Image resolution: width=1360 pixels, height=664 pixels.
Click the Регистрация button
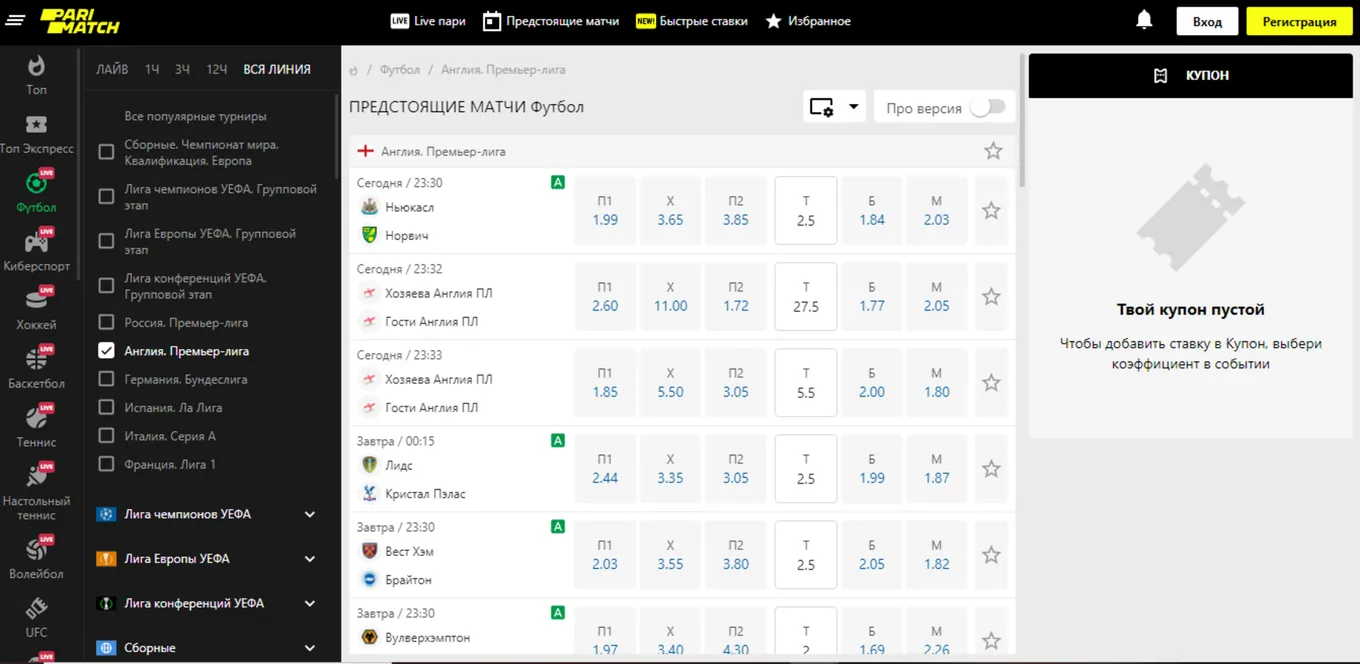click(1299, 21)
